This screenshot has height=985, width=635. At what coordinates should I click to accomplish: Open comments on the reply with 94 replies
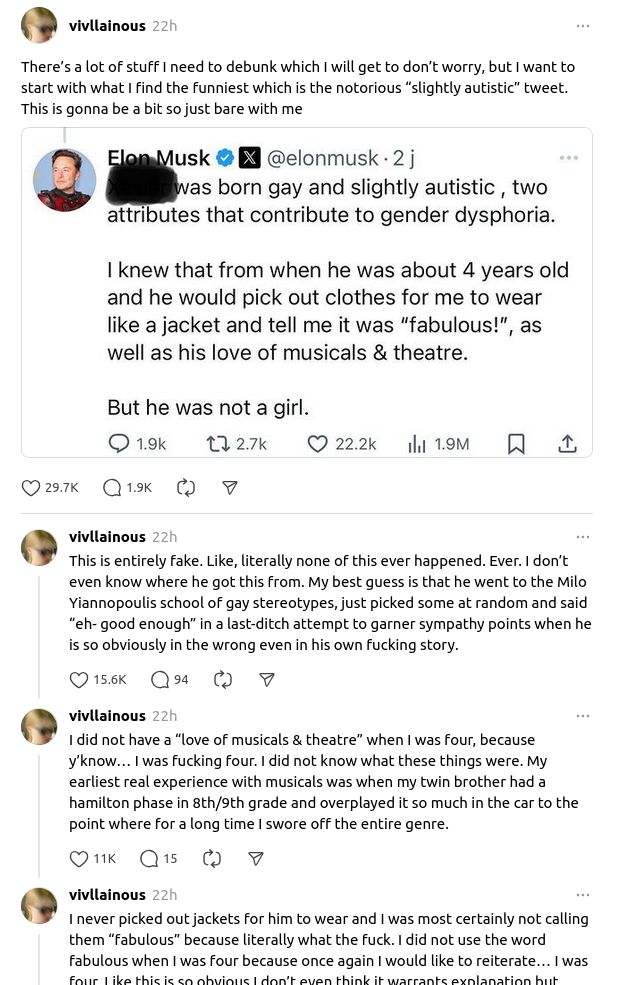click(x=160, y=679)
